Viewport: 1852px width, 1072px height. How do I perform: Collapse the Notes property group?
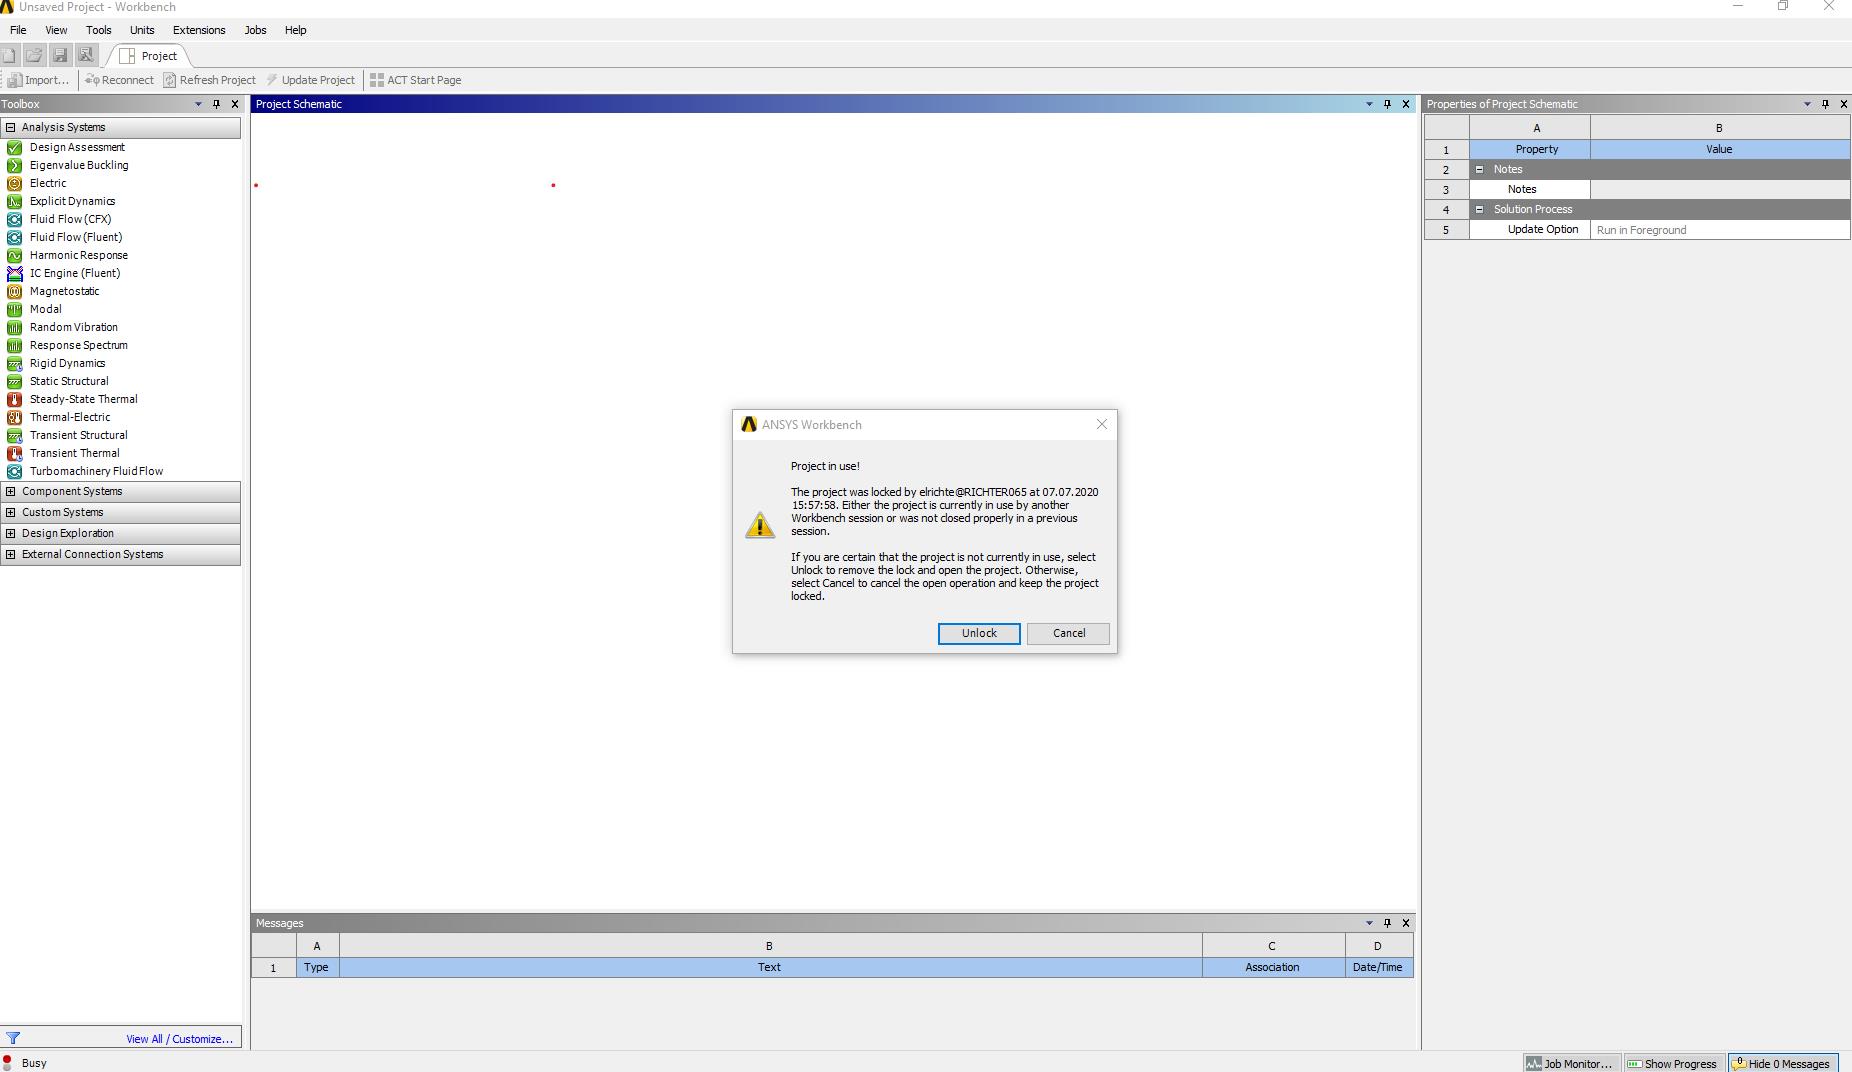(x=1479, y=169)
